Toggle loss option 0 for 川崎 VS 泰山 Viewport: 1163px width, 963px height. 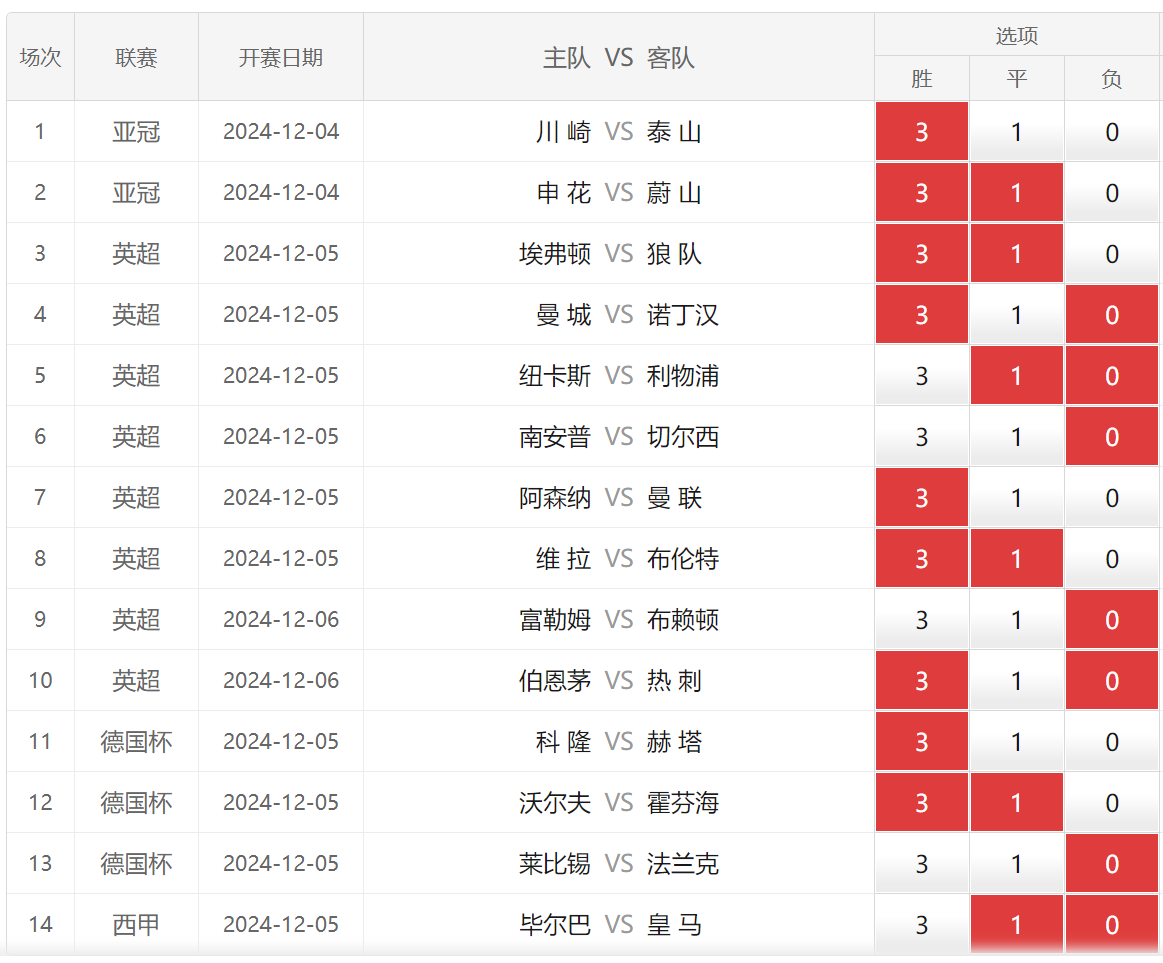[x=1112, y=131]
